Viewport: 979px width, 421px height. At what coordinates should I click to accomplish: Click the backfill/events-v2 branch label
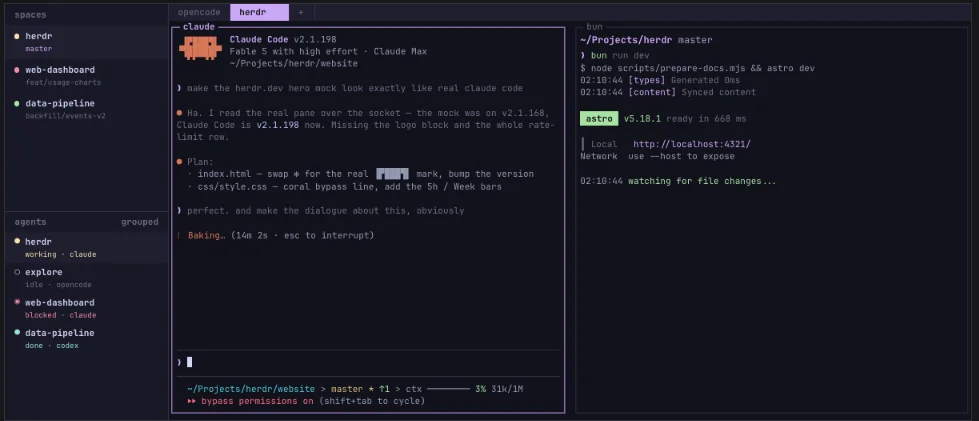click(x=66, y=116)
